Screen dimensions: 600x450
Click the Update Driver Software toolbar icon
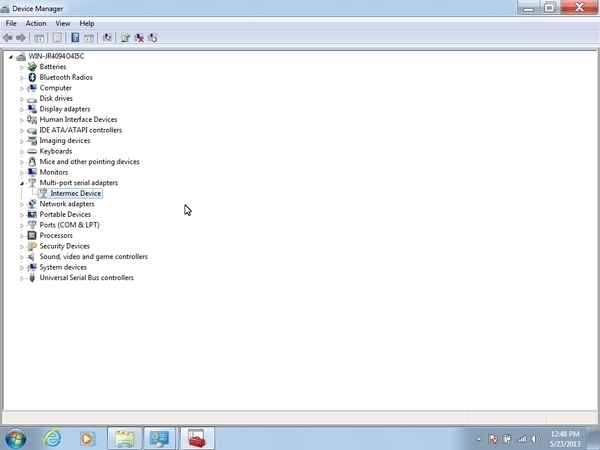pyautogui.click(x=125, y=38)
